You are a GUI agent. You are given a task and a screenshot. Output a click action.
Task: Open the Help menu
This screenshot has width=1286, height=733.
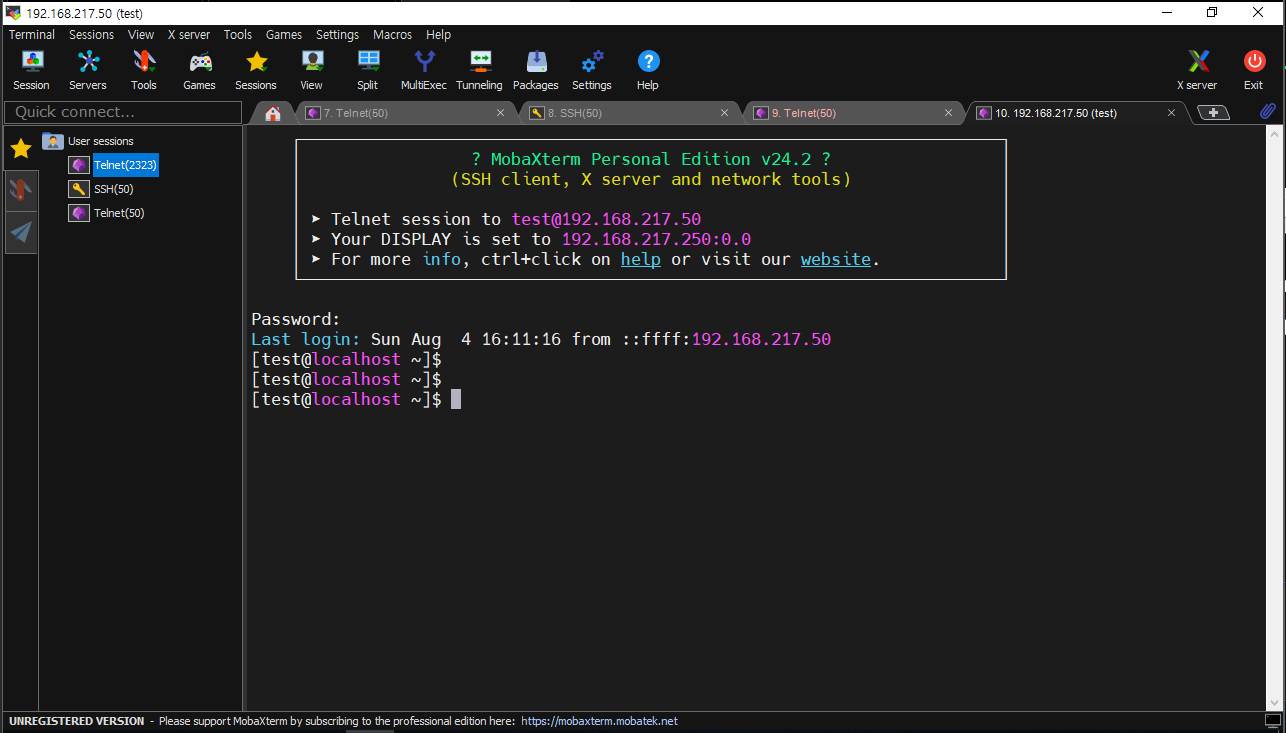[438, 34]
